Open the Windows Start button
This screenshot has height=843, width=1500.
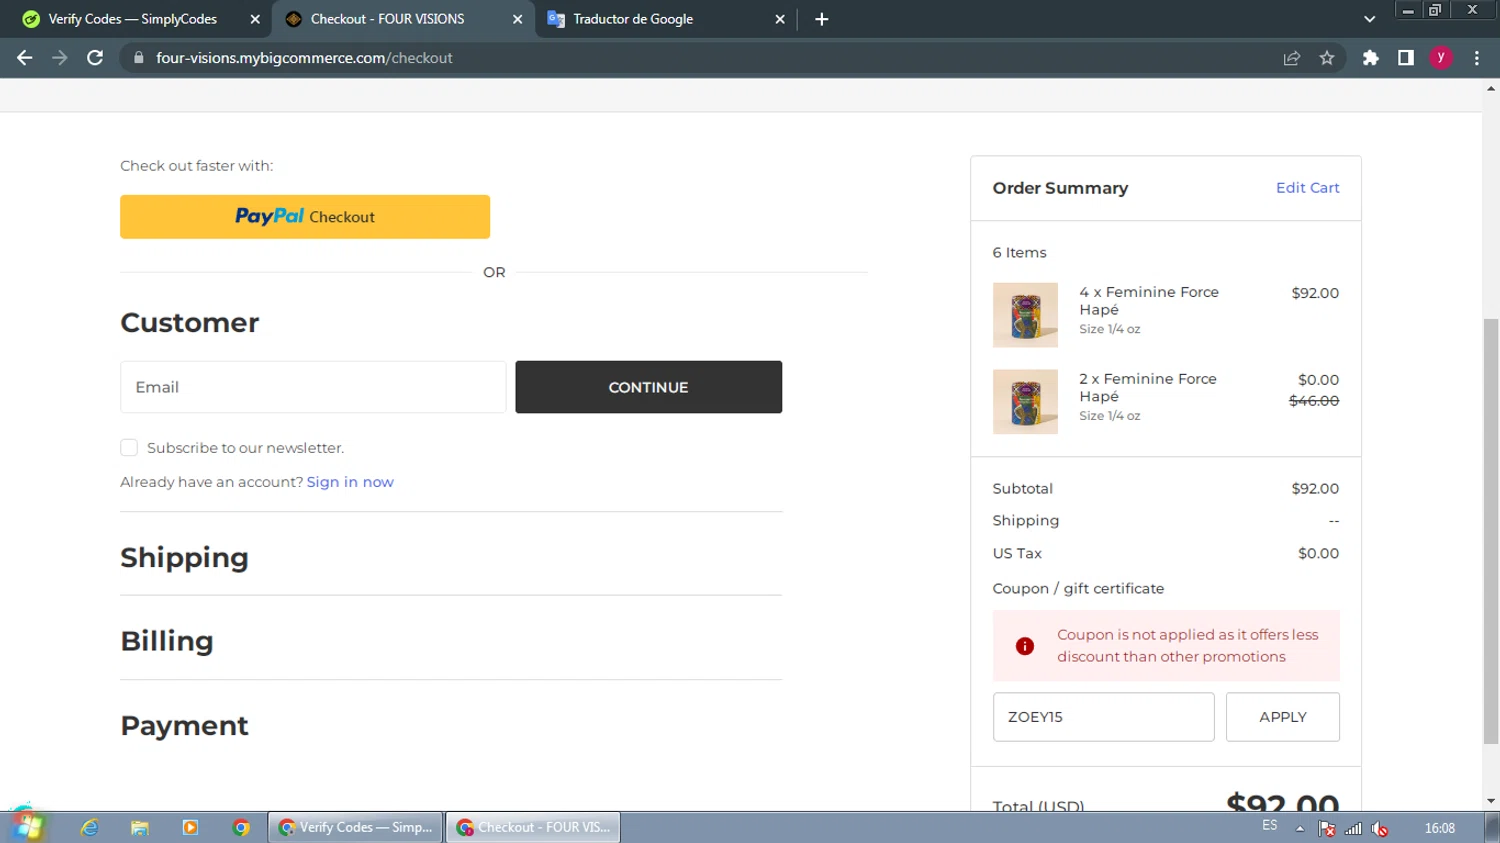(x=27, y=826)
